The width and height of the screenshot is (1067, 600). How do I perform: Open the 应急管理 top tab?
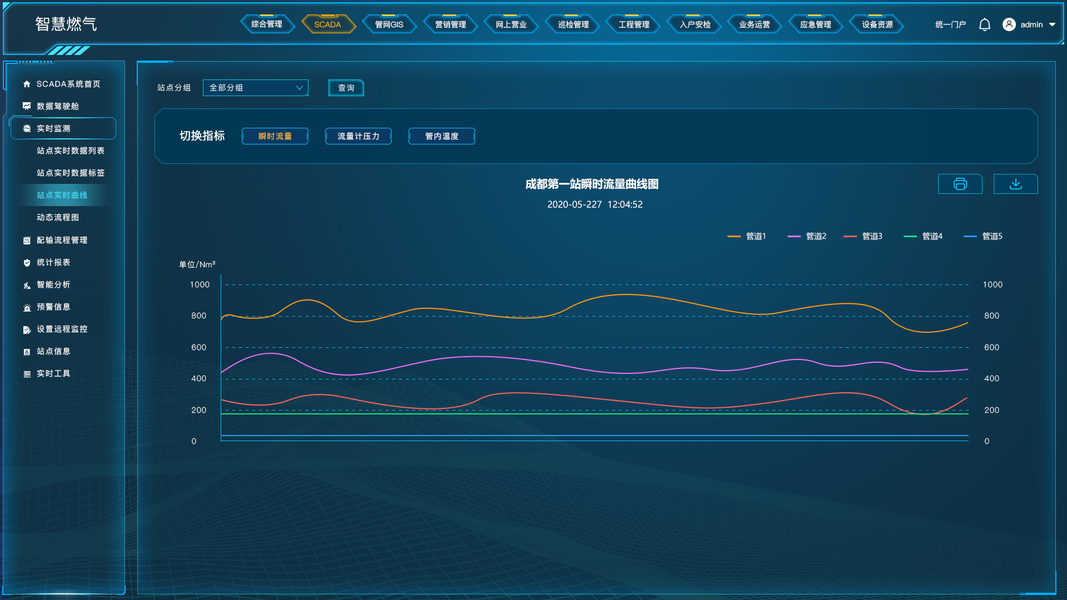[x=816, y=24]
